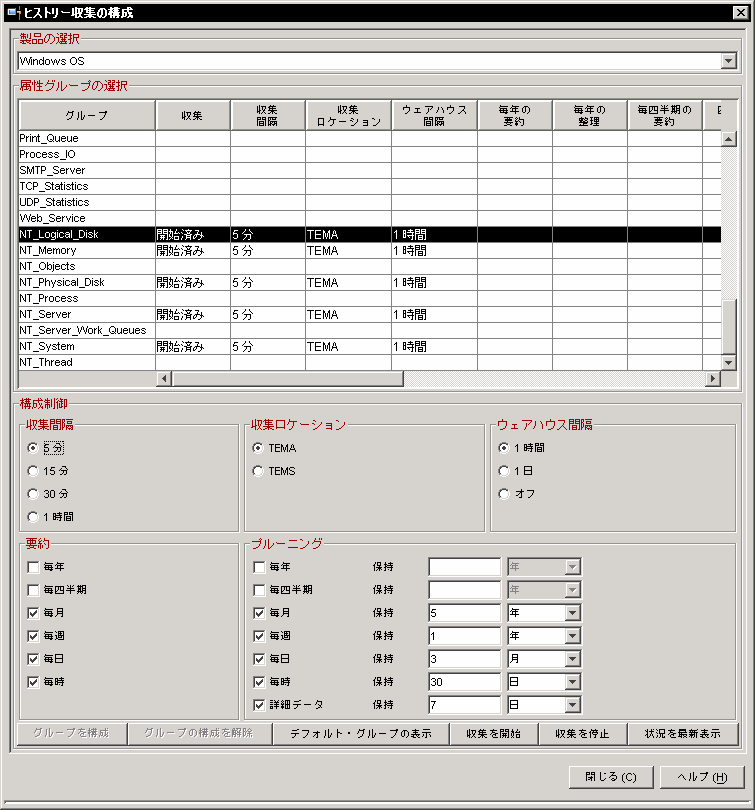Screen dimensions: 755x810
Task: Click the window icon in the title bar
Action: click(x=12, y=13)
